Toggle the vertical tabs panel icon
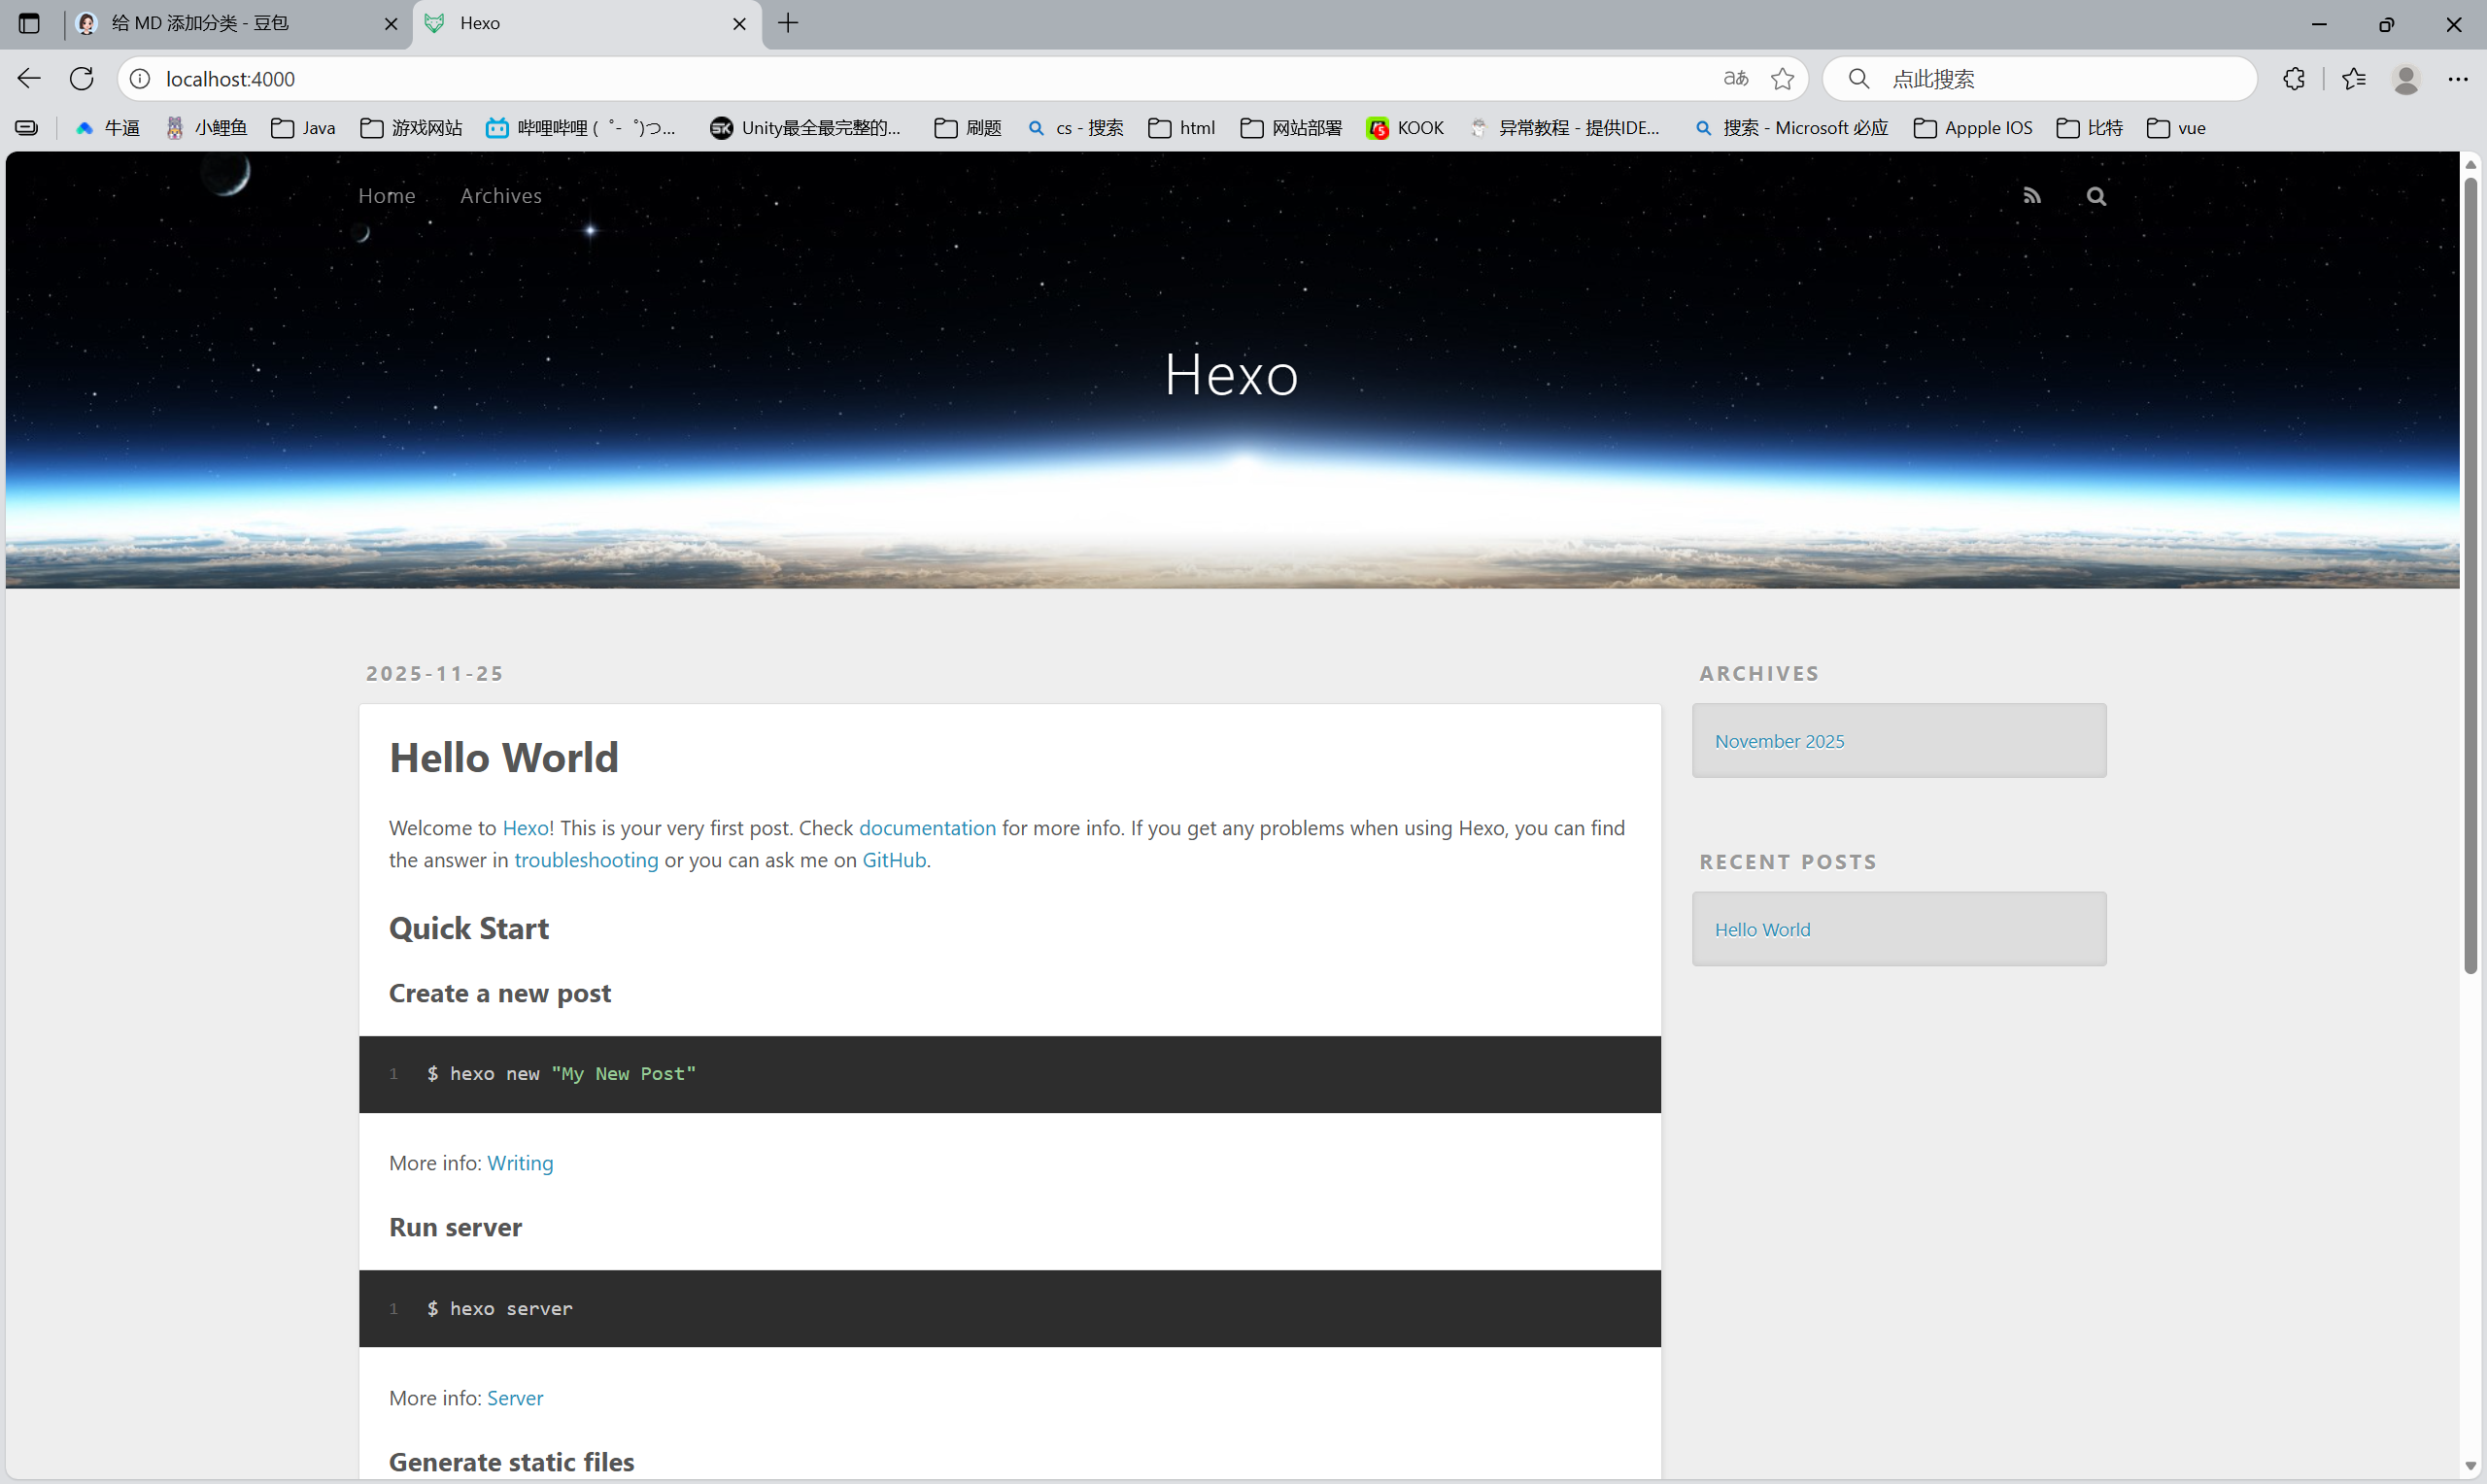Screen dimensions: 2487x1484 pos(29,23)
